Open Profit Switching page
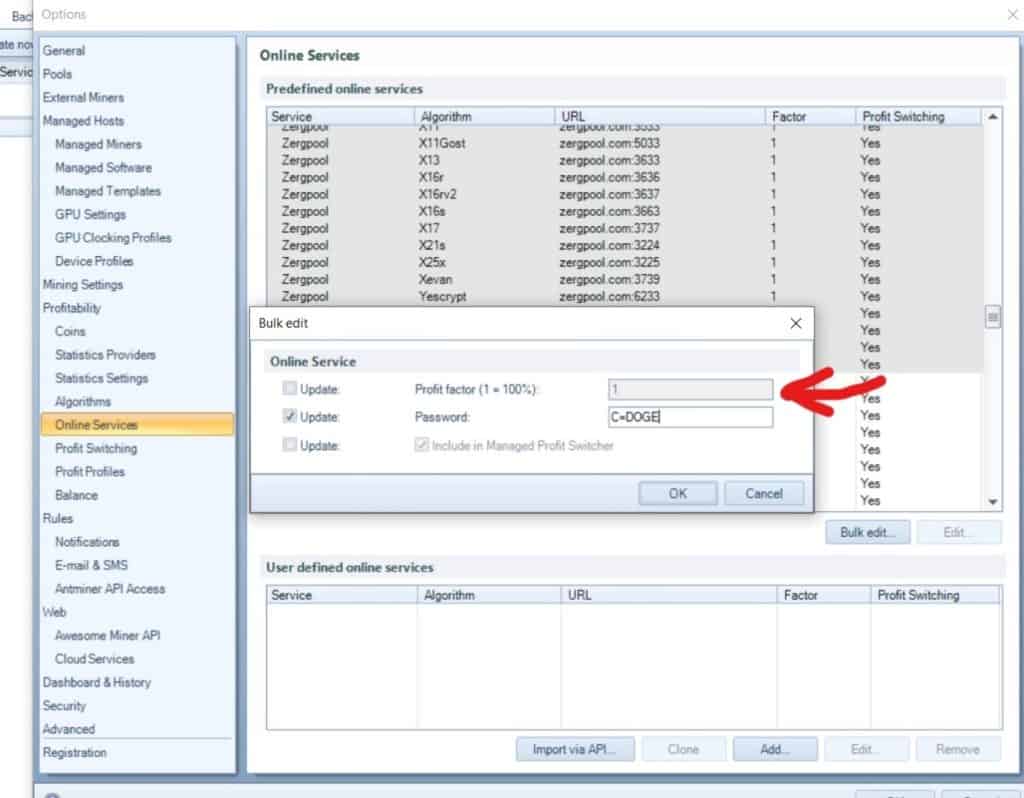 96,449
